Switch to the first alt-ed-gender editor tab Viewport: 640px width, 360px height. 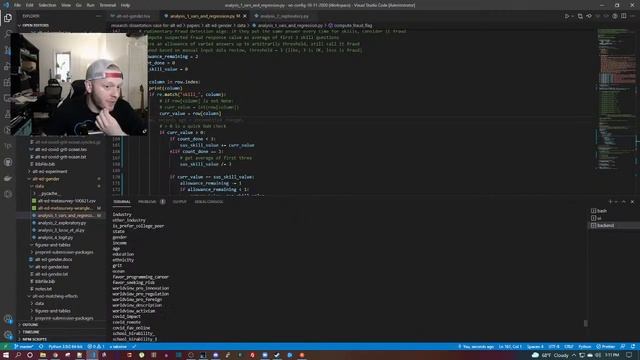[x=133, y=16]
